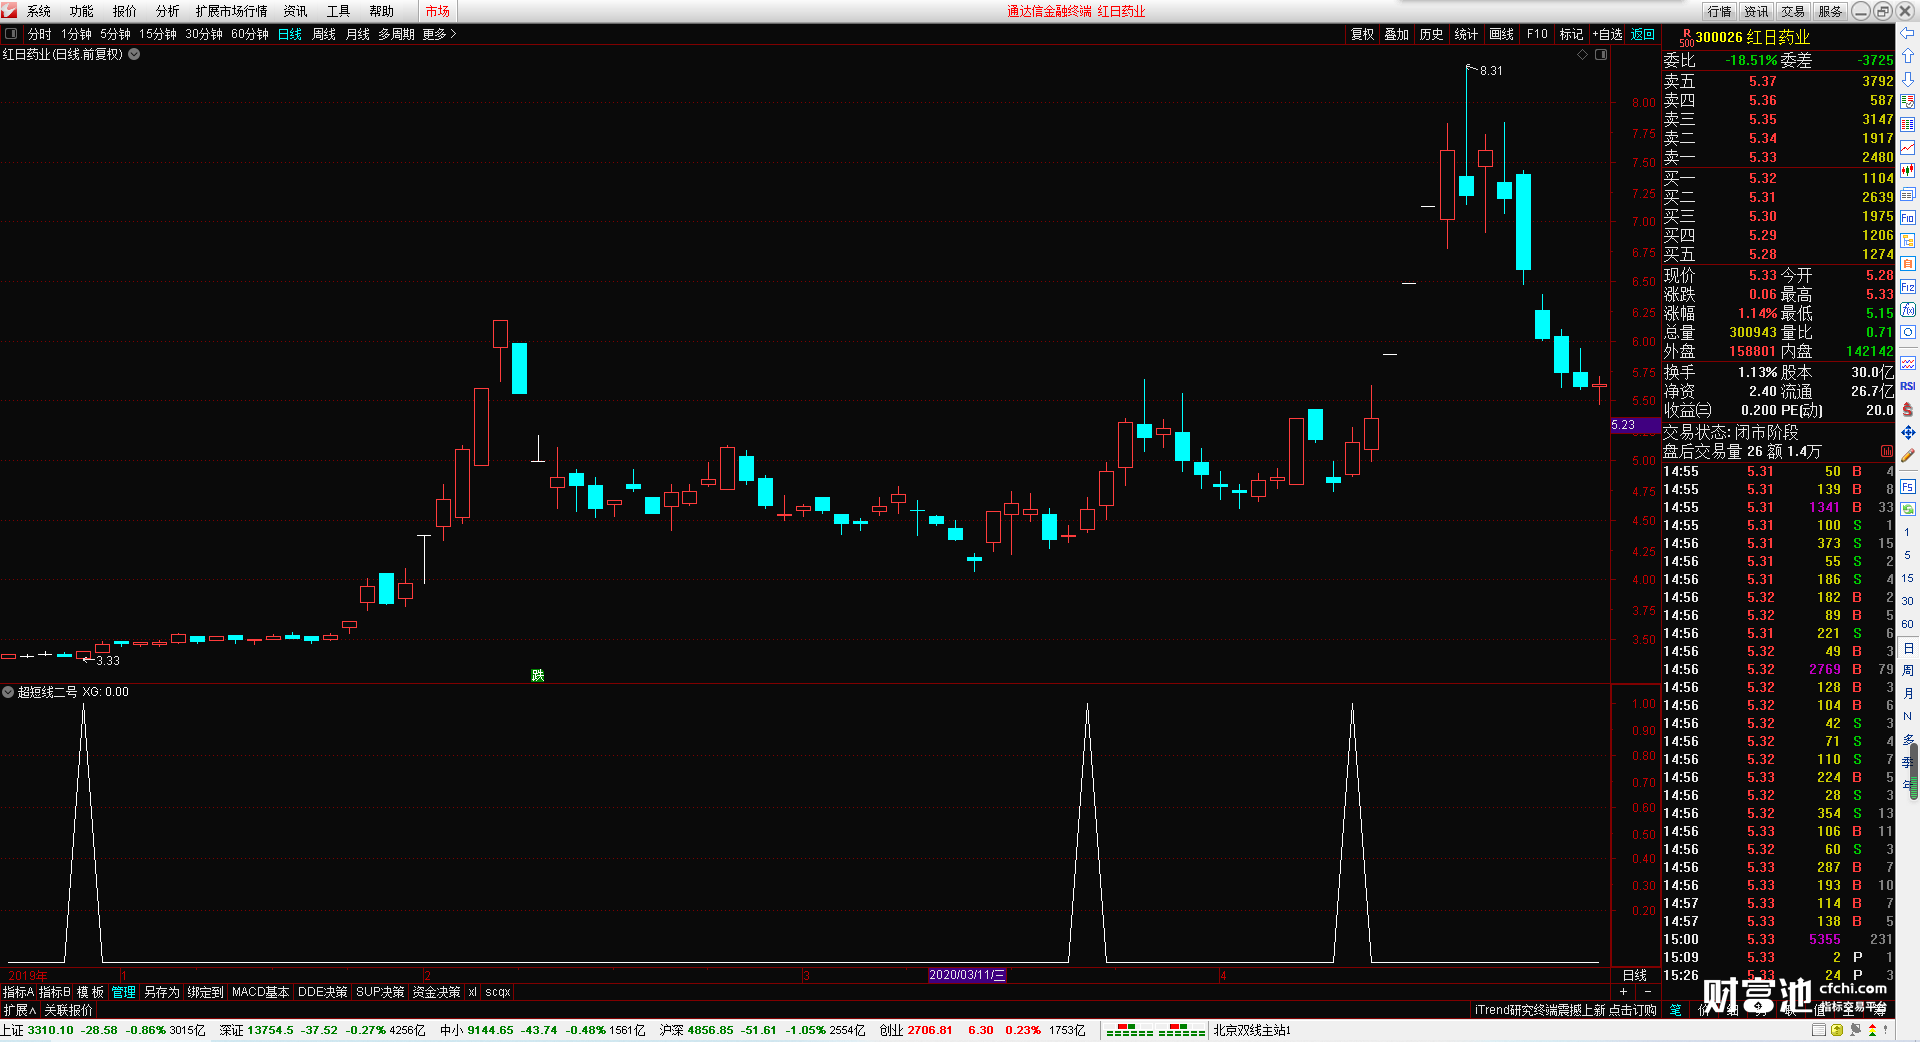Switch chart to 周线 weekly period
The image size is (1920, 1042).
click(324, 34)
